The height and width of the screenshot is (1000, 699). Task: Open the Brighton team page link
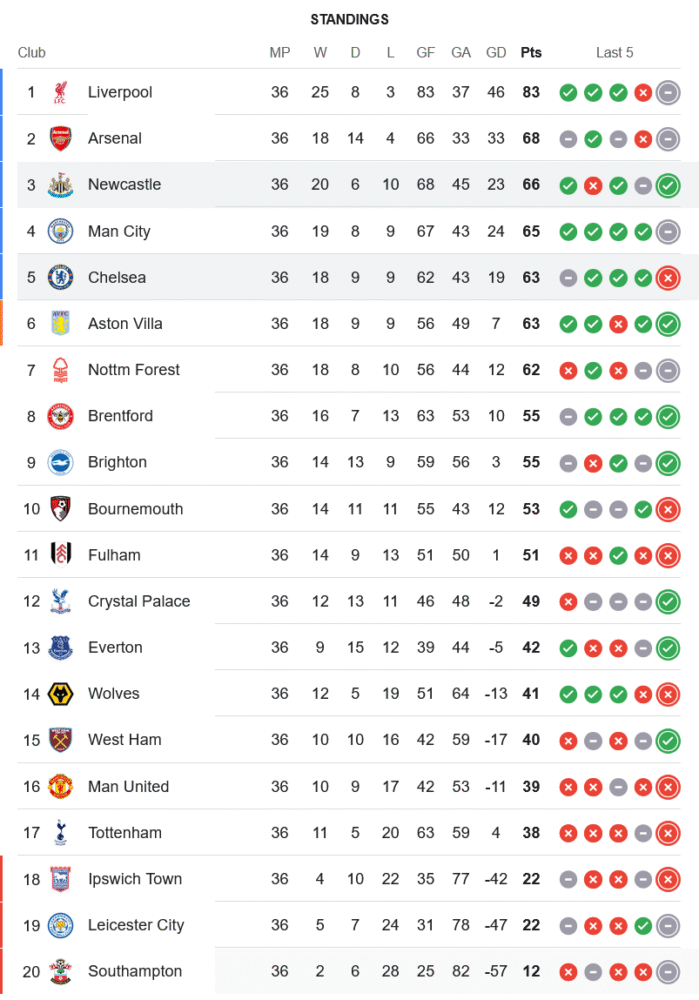[x=117, y=462]
